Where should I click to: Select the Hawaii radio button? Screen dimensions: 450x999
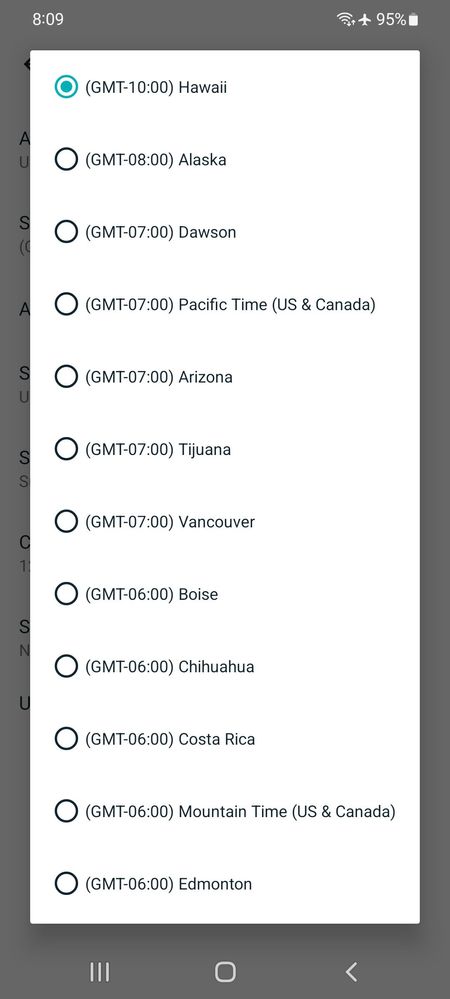pyautogui.click(x=66, y=87)
